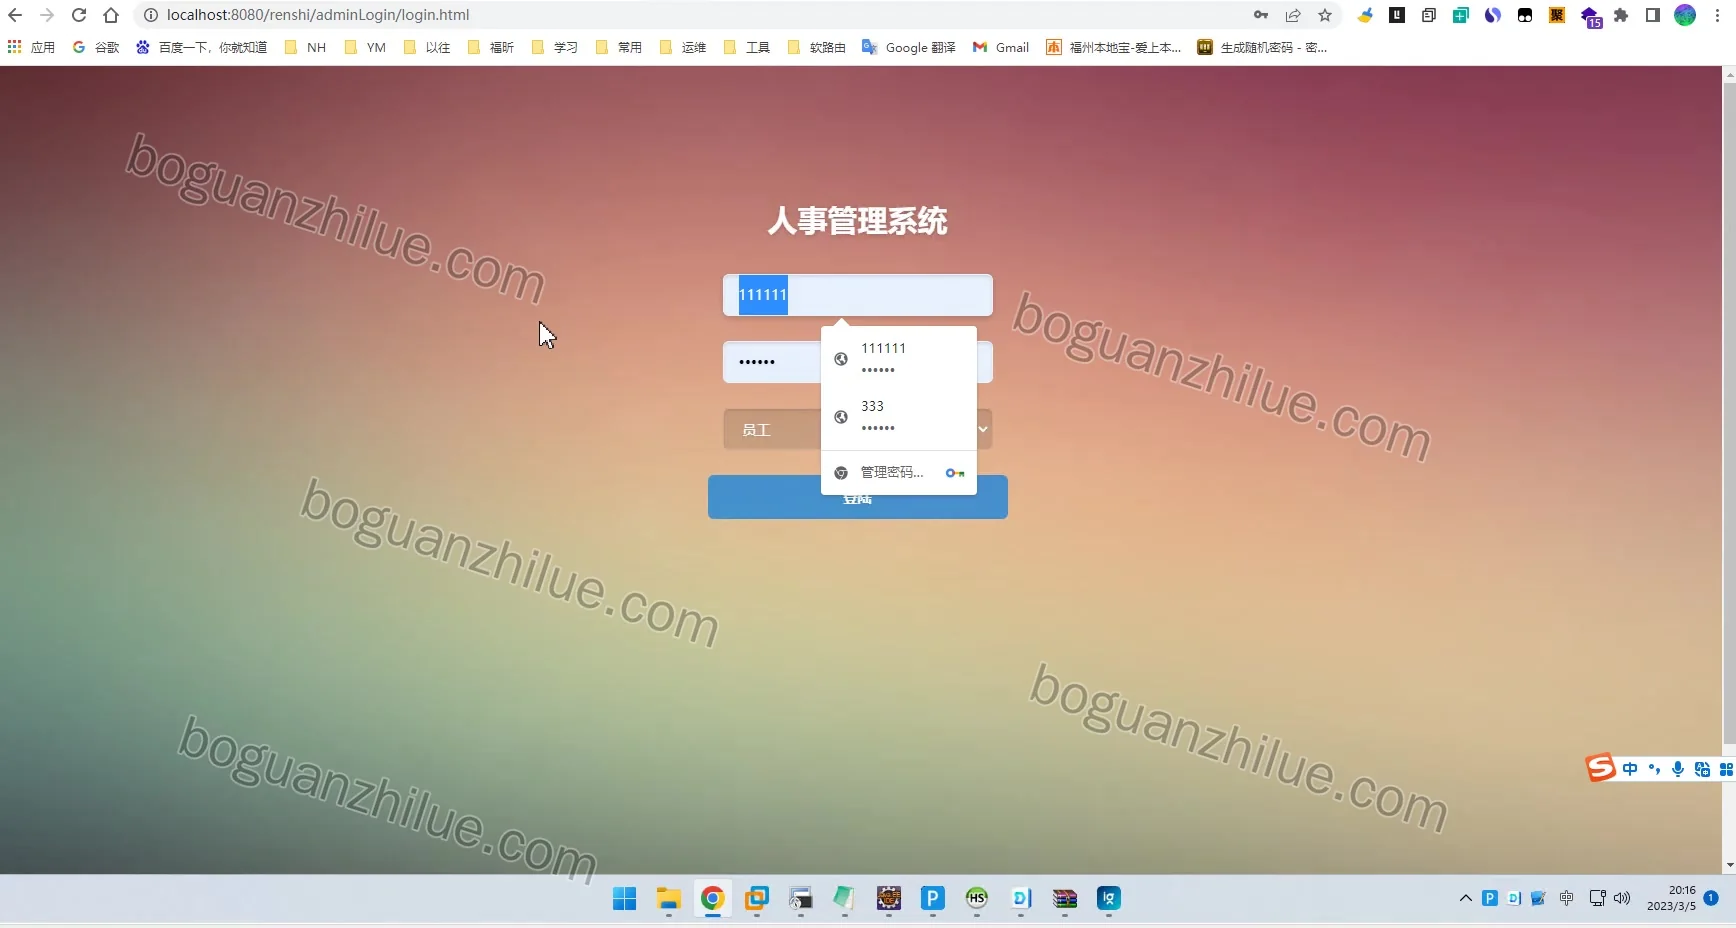Open the Gmail bookmark
This screenshot has height=928, width=1736.
click(1001, 47)
